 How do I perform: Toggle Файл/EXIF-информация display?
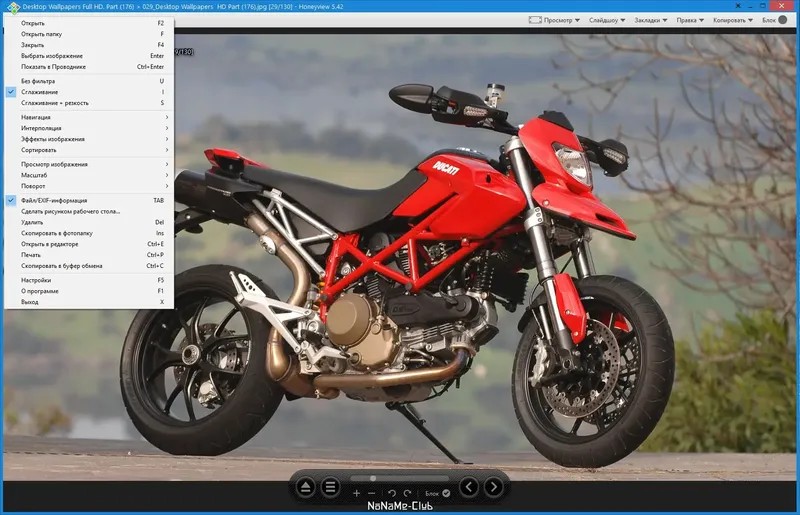[x=89, y=201]
